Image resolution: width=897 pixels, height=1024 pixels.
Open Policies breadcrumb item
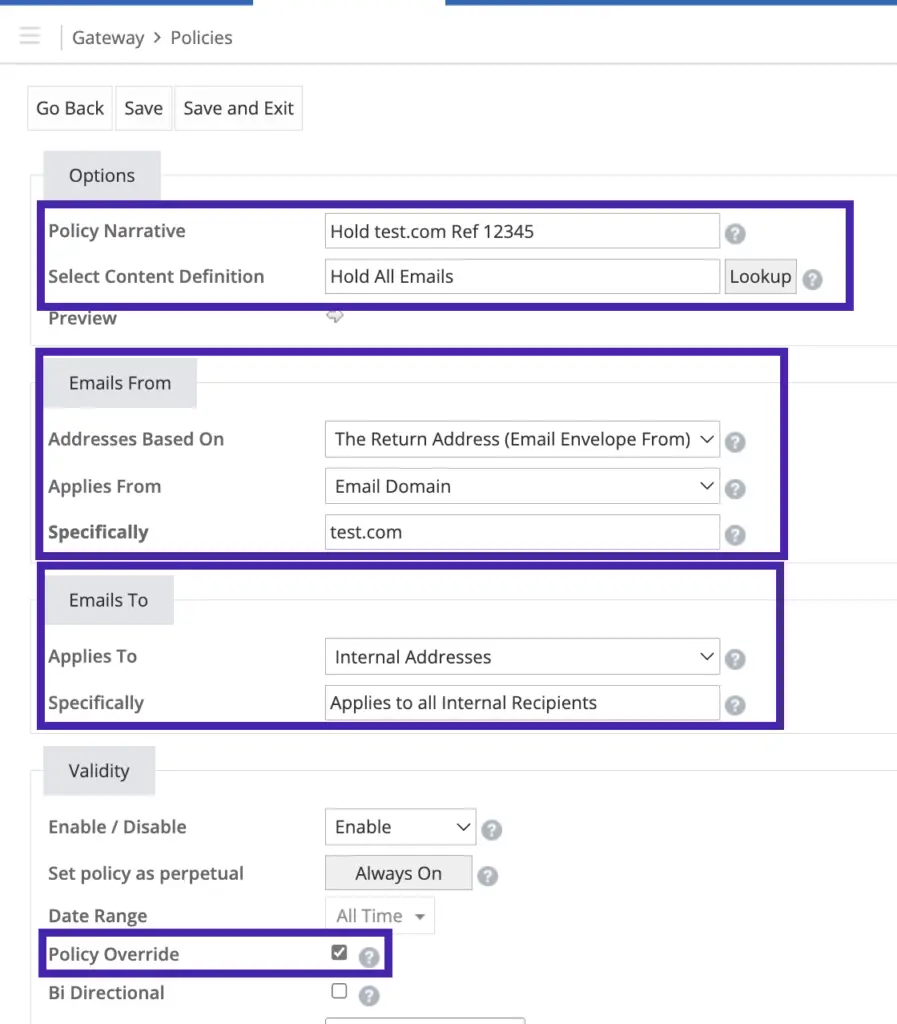(201, 38)
